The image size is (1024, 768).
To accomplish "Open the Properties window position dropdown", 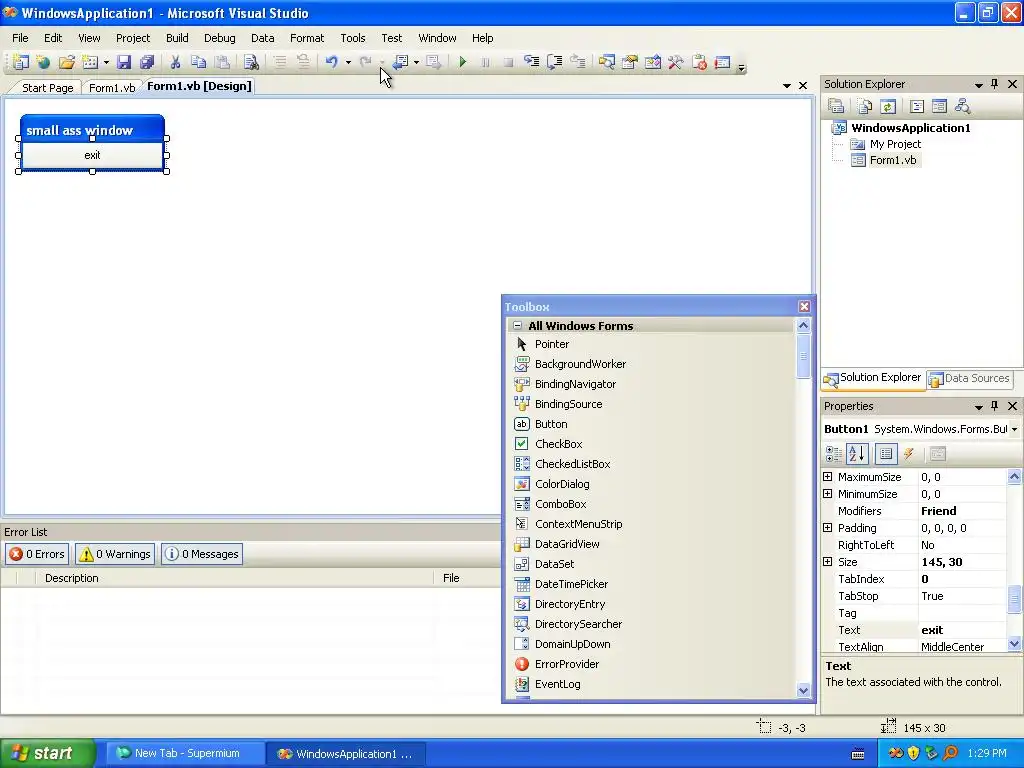I will 978,406.
